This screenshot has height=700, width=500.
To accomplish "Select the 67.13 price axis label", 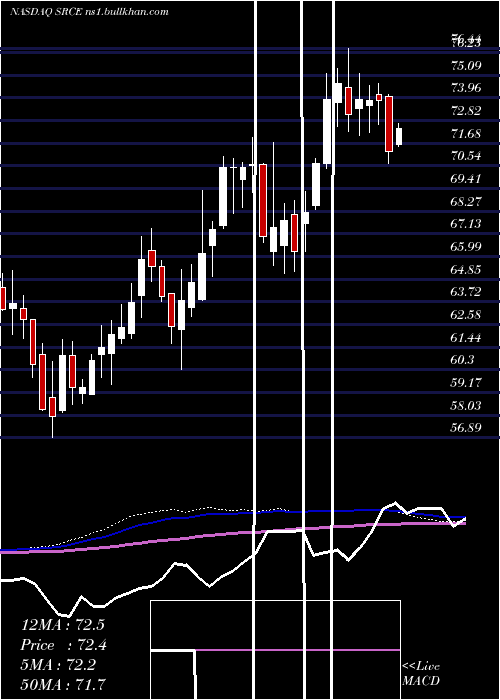I will [467, 224].
